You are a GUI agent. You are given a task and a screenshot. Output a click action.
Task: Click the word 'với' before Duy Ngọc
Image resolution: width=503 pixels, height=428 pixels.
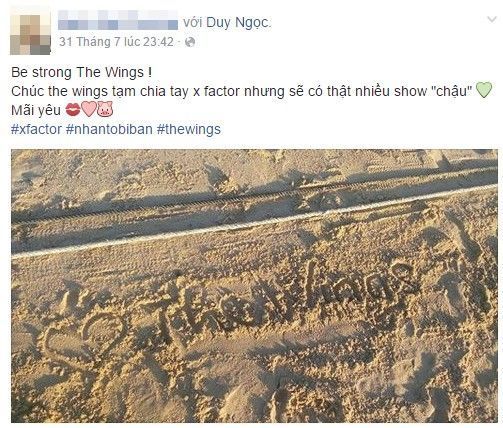[193, 22]
